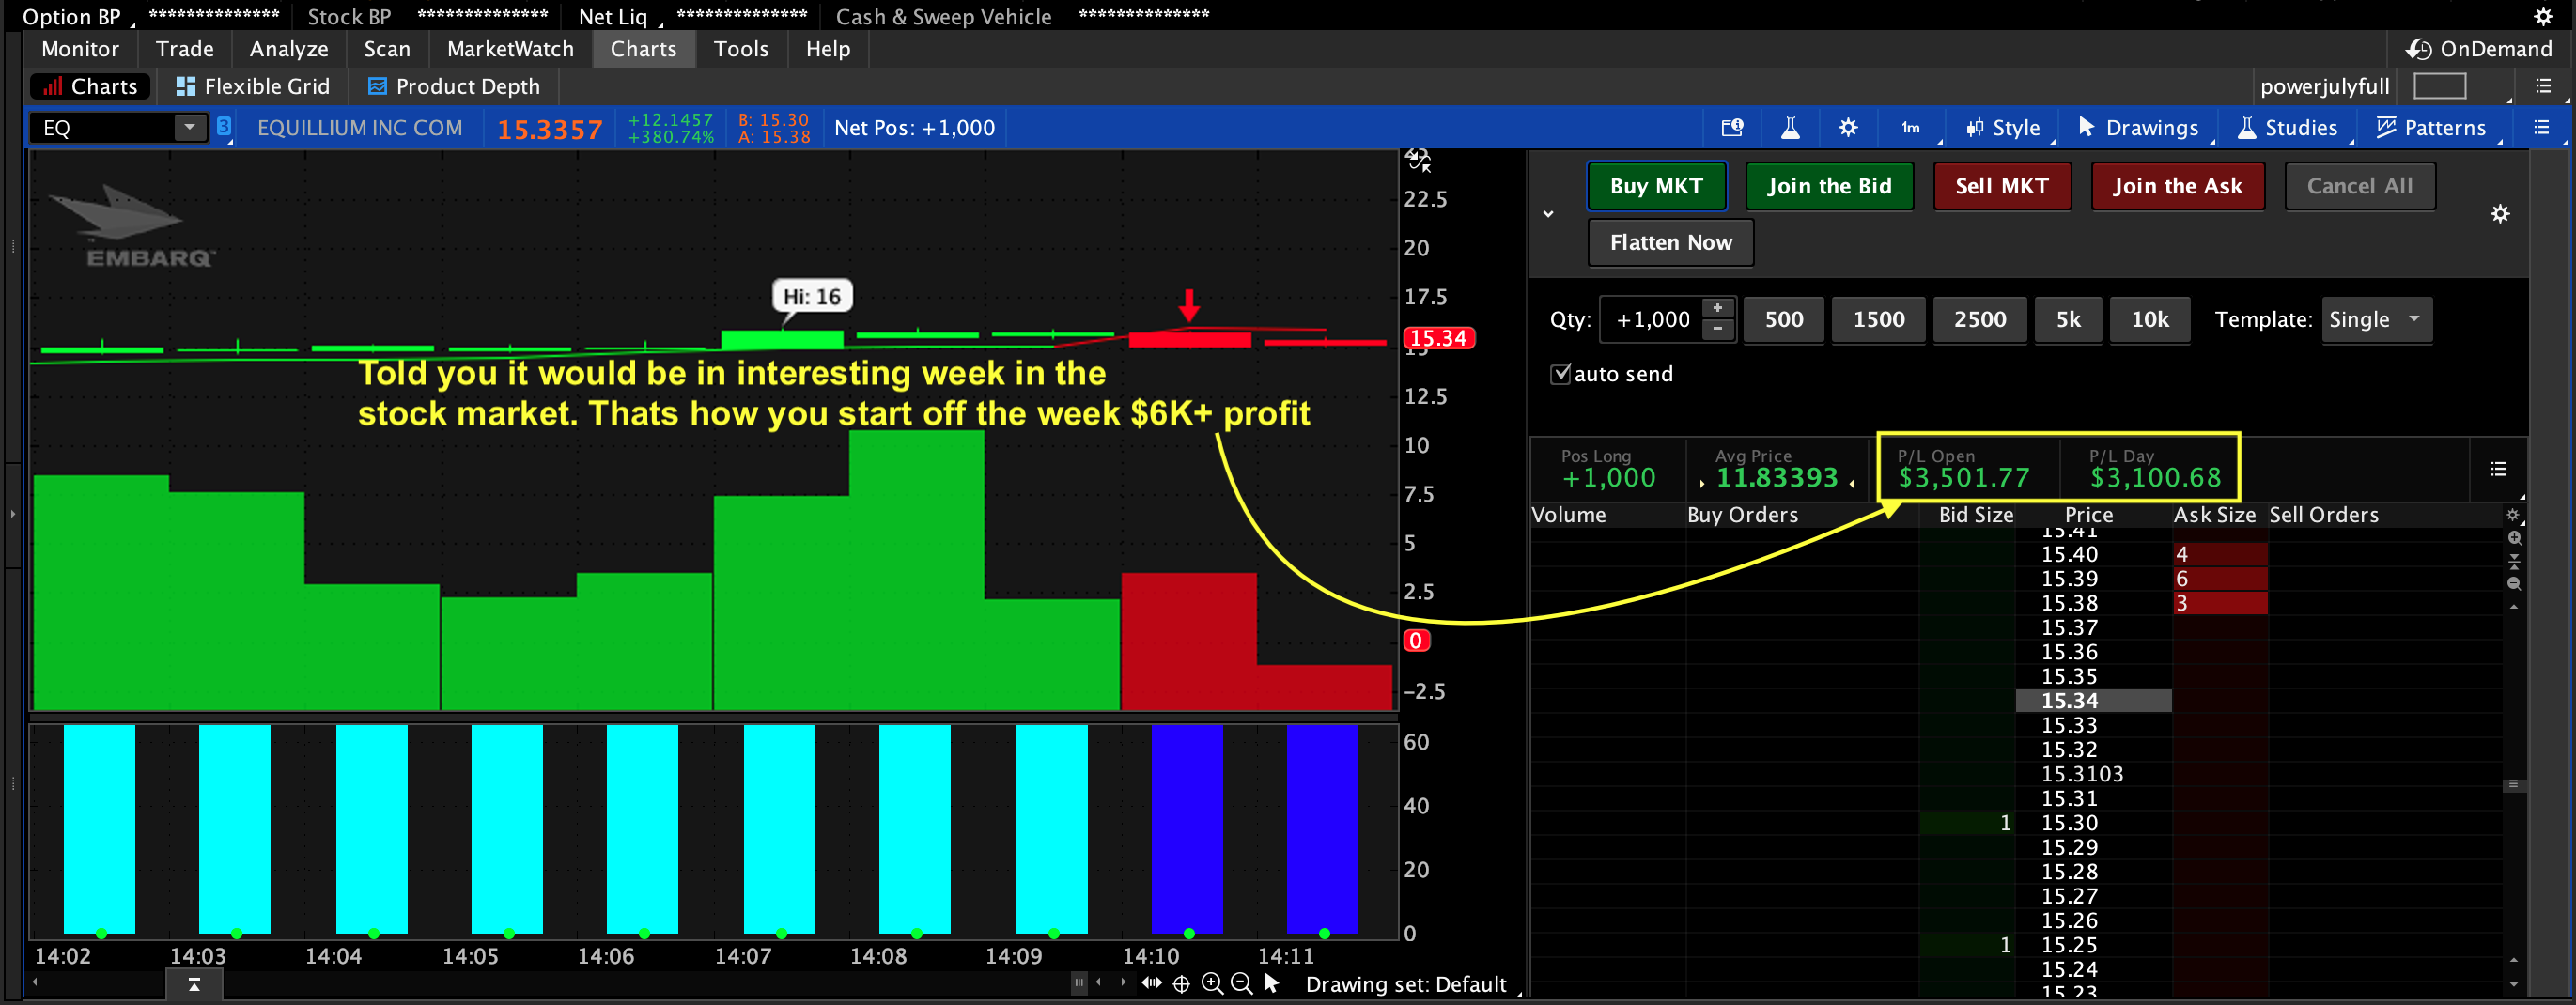Screen dimensions: 2576x1005
Task: Click the crosshair pan icon below chart
Action: (1181, 984)
